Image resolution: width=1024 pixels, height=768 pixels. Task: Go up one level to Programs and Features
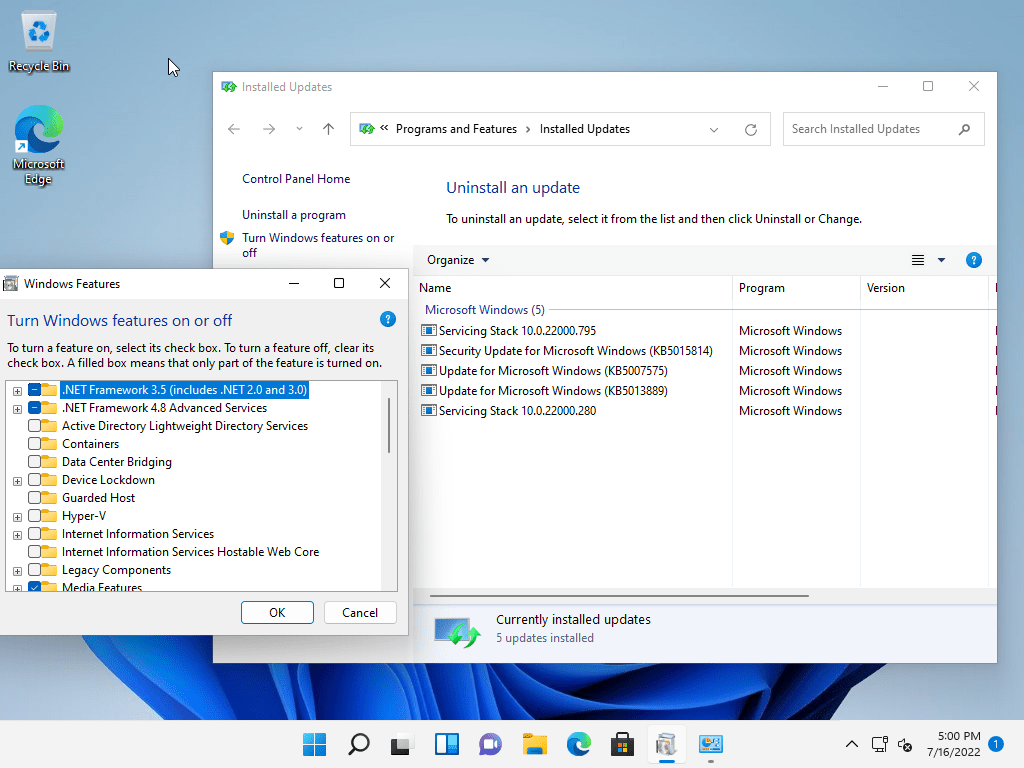(x=328, y=129)
